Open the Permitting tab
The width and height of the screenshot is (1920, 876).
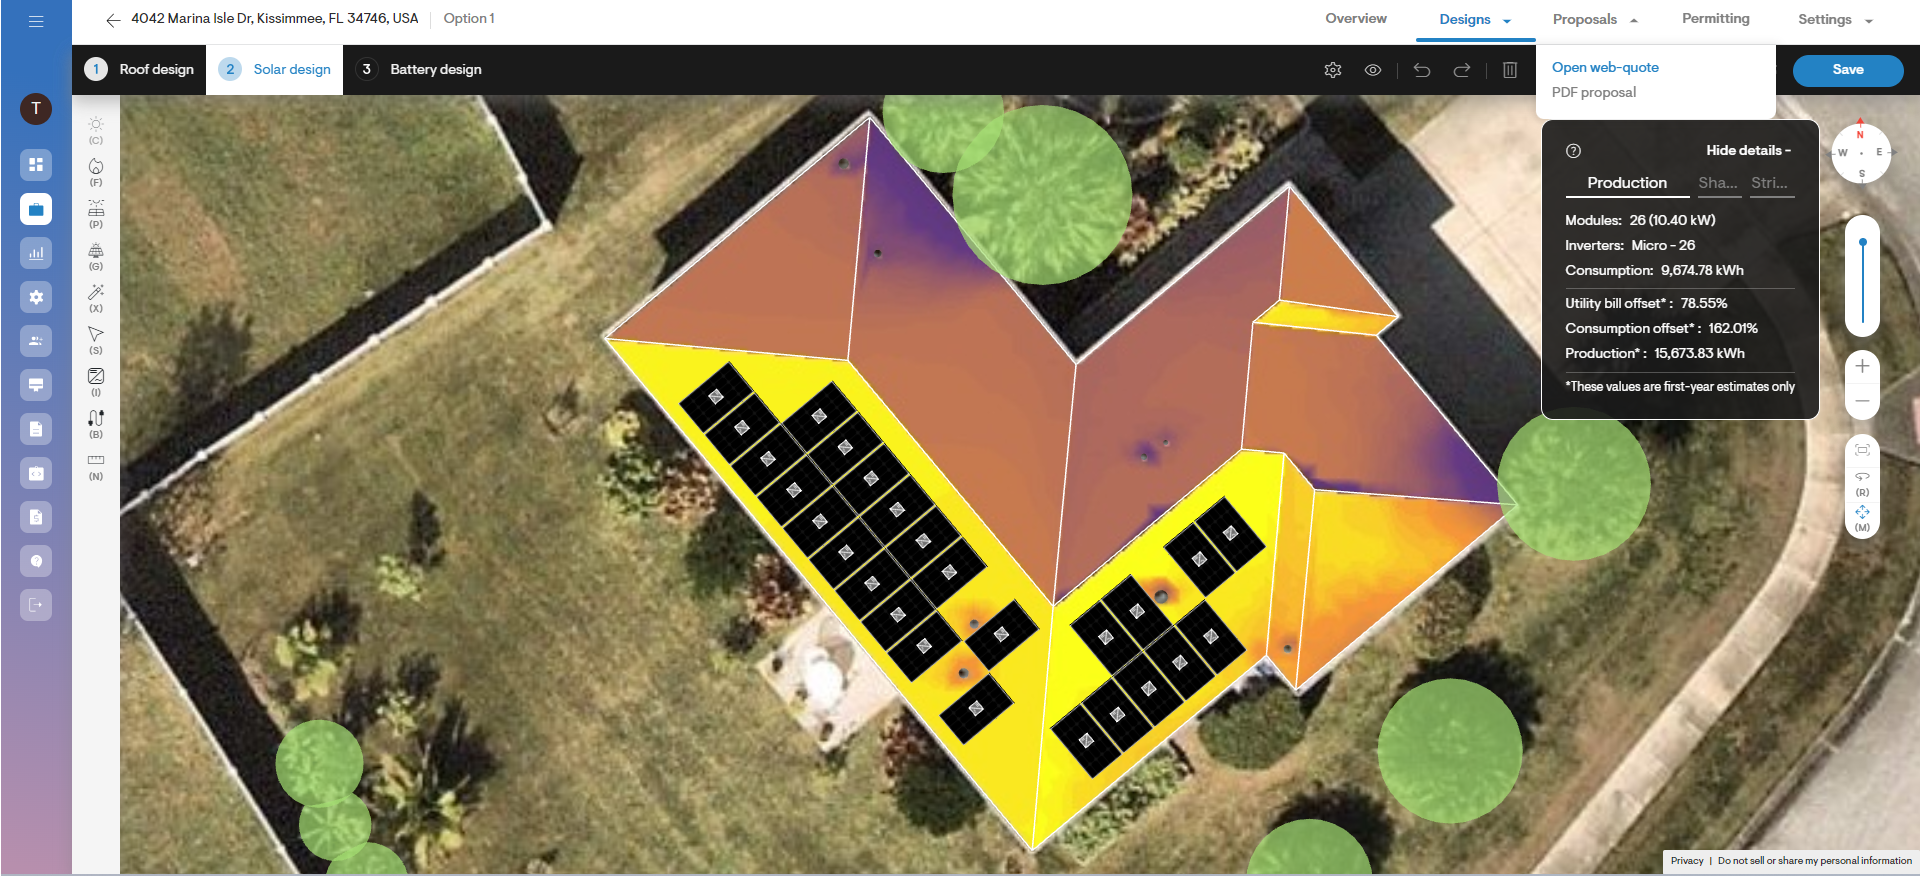1716,19
